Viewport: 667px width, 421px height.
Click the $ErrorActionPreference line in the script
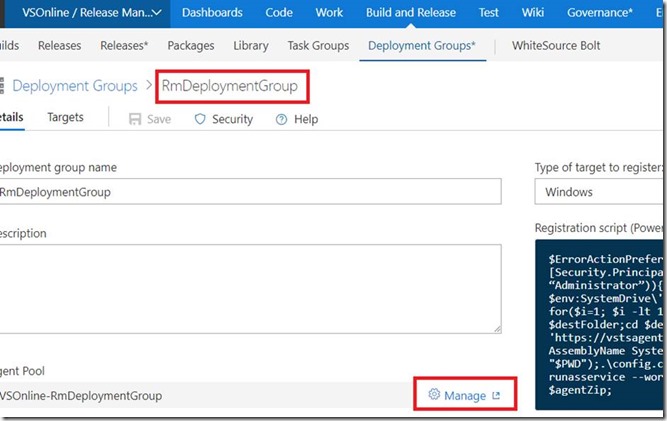[606, 259]
